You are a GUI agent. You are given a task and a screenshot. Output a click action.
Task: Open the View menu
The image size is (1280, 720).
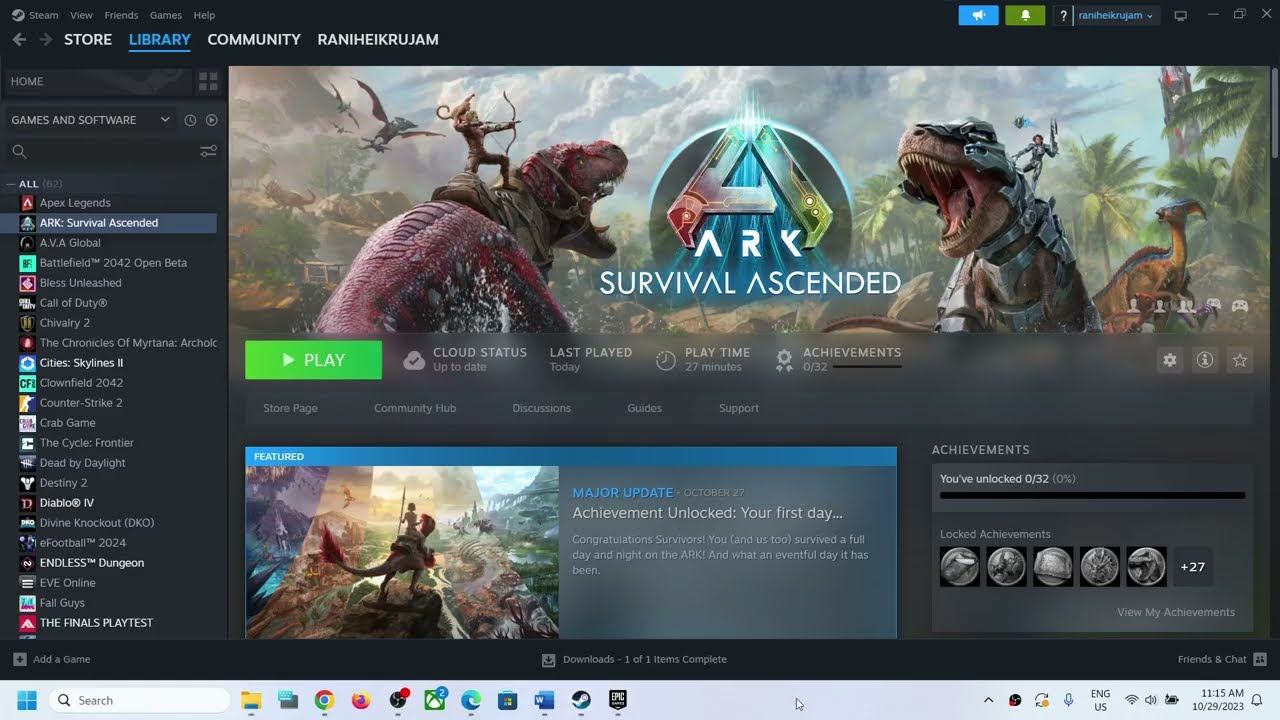[x=82, y=15]
